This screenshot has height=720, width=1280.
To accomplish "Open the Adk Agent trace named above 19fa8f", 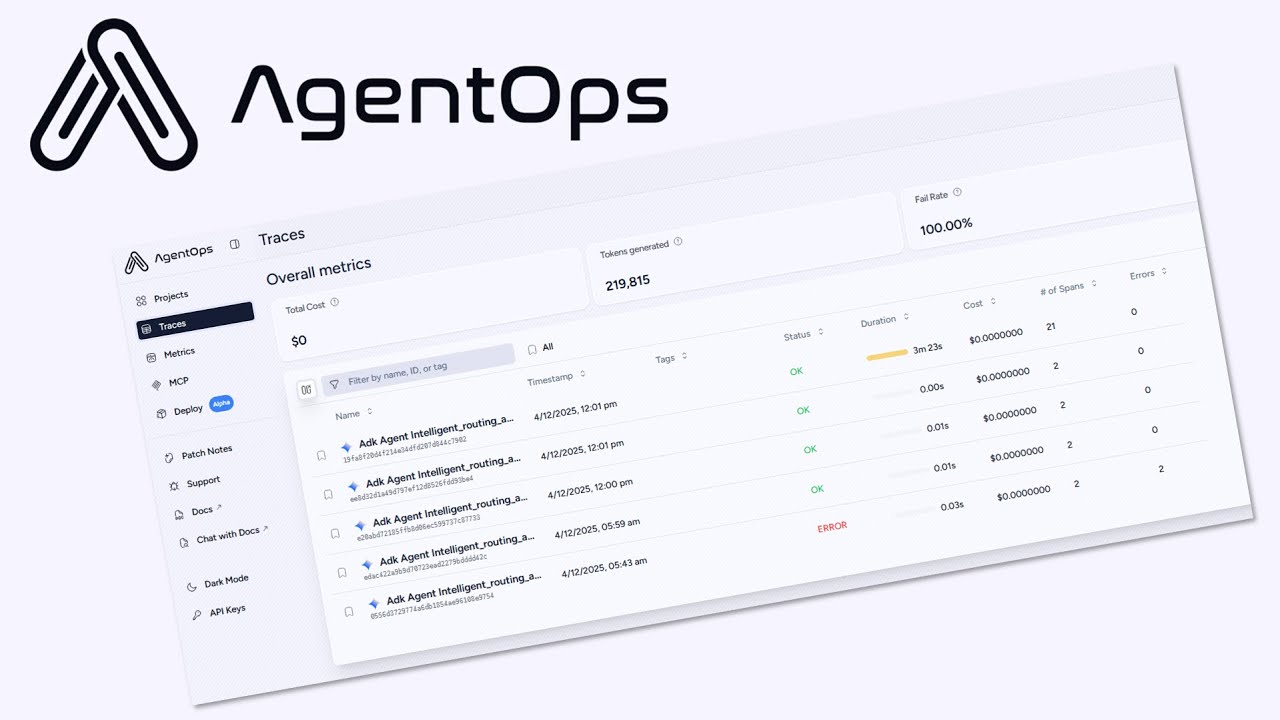I will [437, 432].
